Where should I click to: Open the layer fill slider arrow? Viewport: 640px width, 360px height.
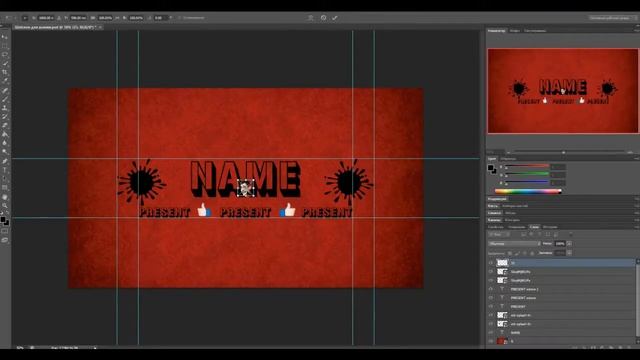569,253
